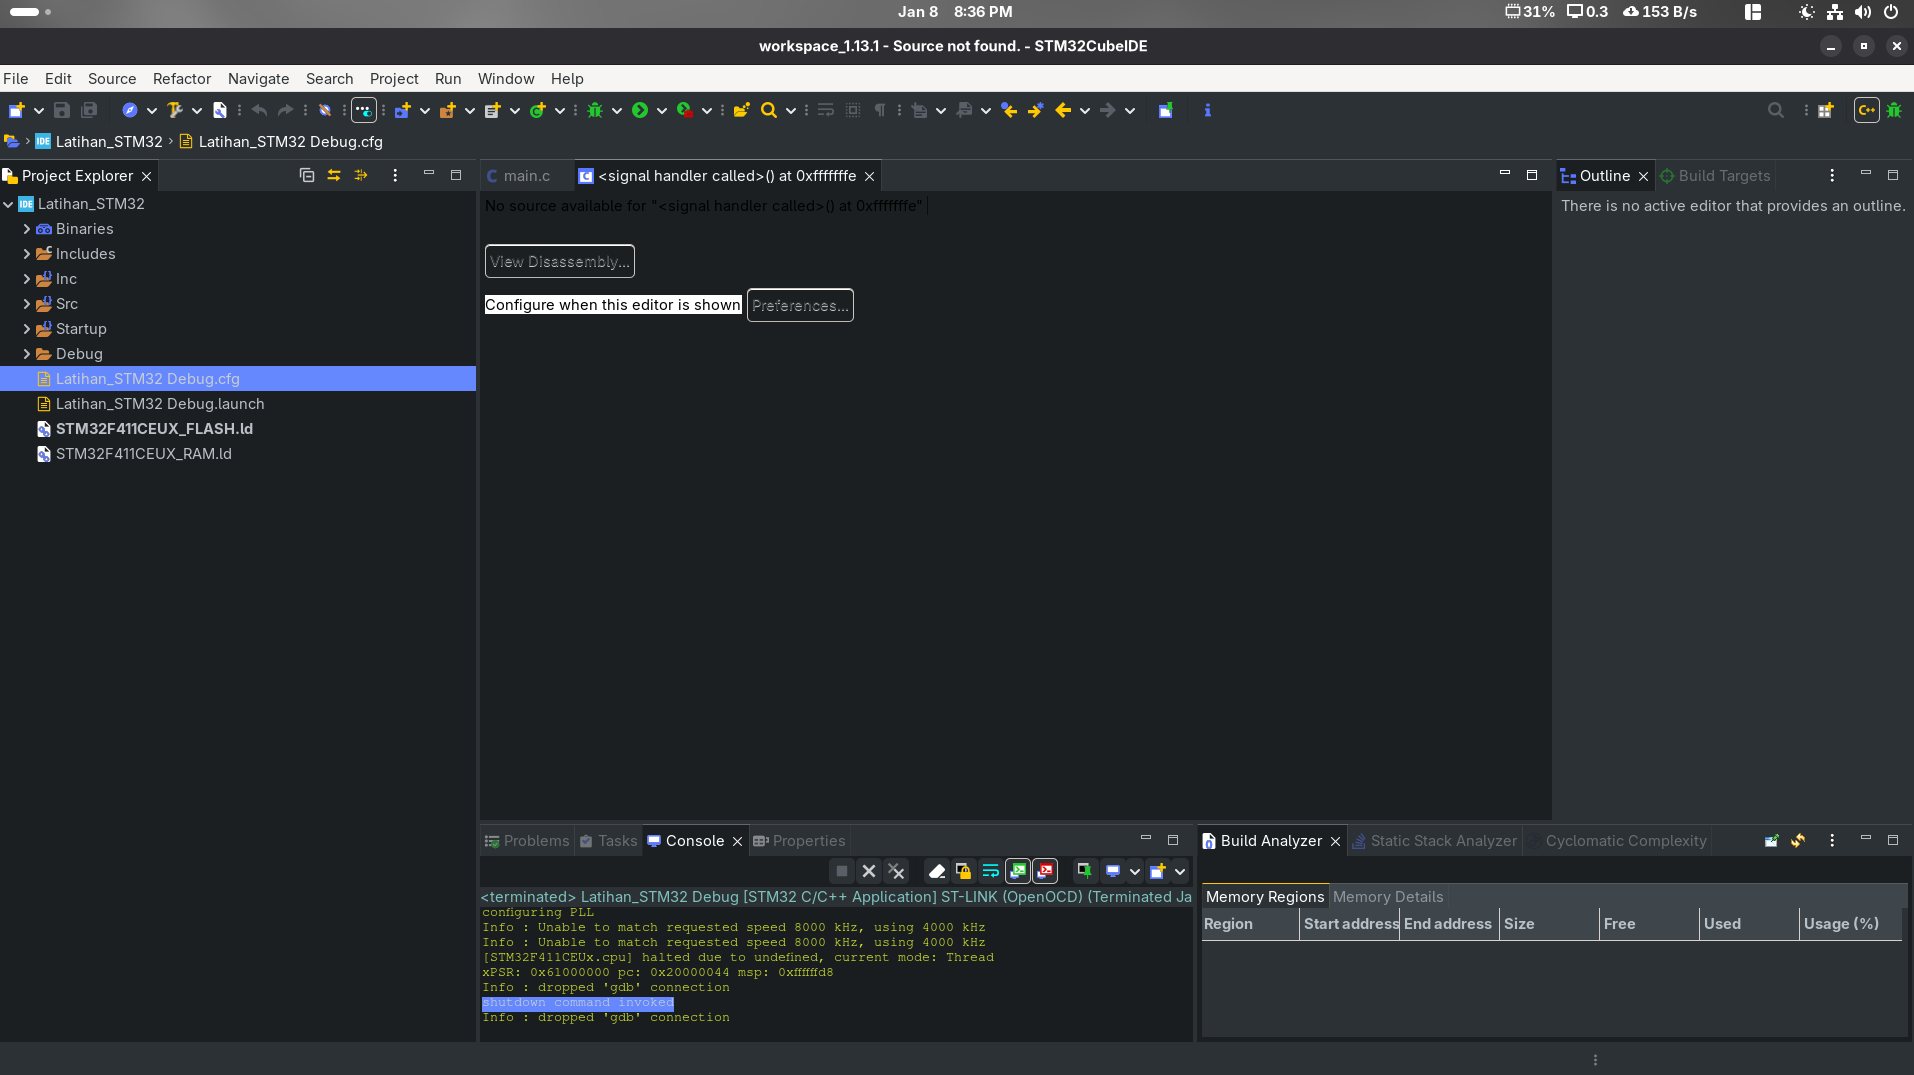Switch to the main.c editor tab

pos(526,176)
